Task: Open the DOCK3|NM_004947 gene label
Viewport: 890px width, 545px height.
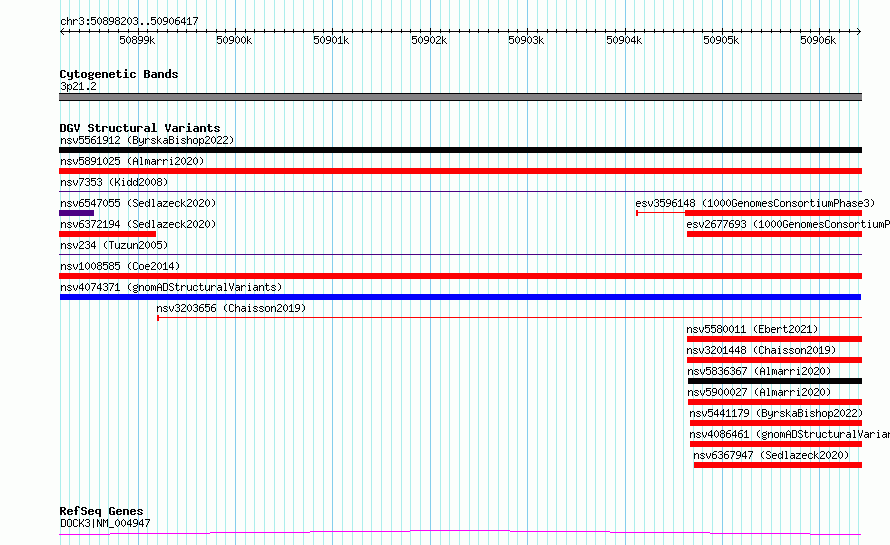Action: coord(105,523)
